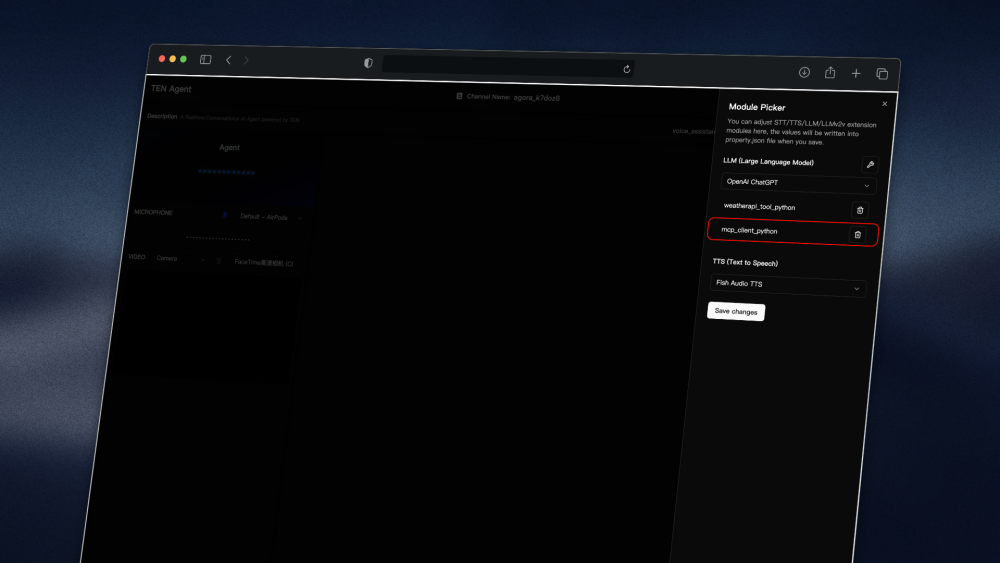
Task: Click the yellow minimize window button
Action: coord(173,59)
